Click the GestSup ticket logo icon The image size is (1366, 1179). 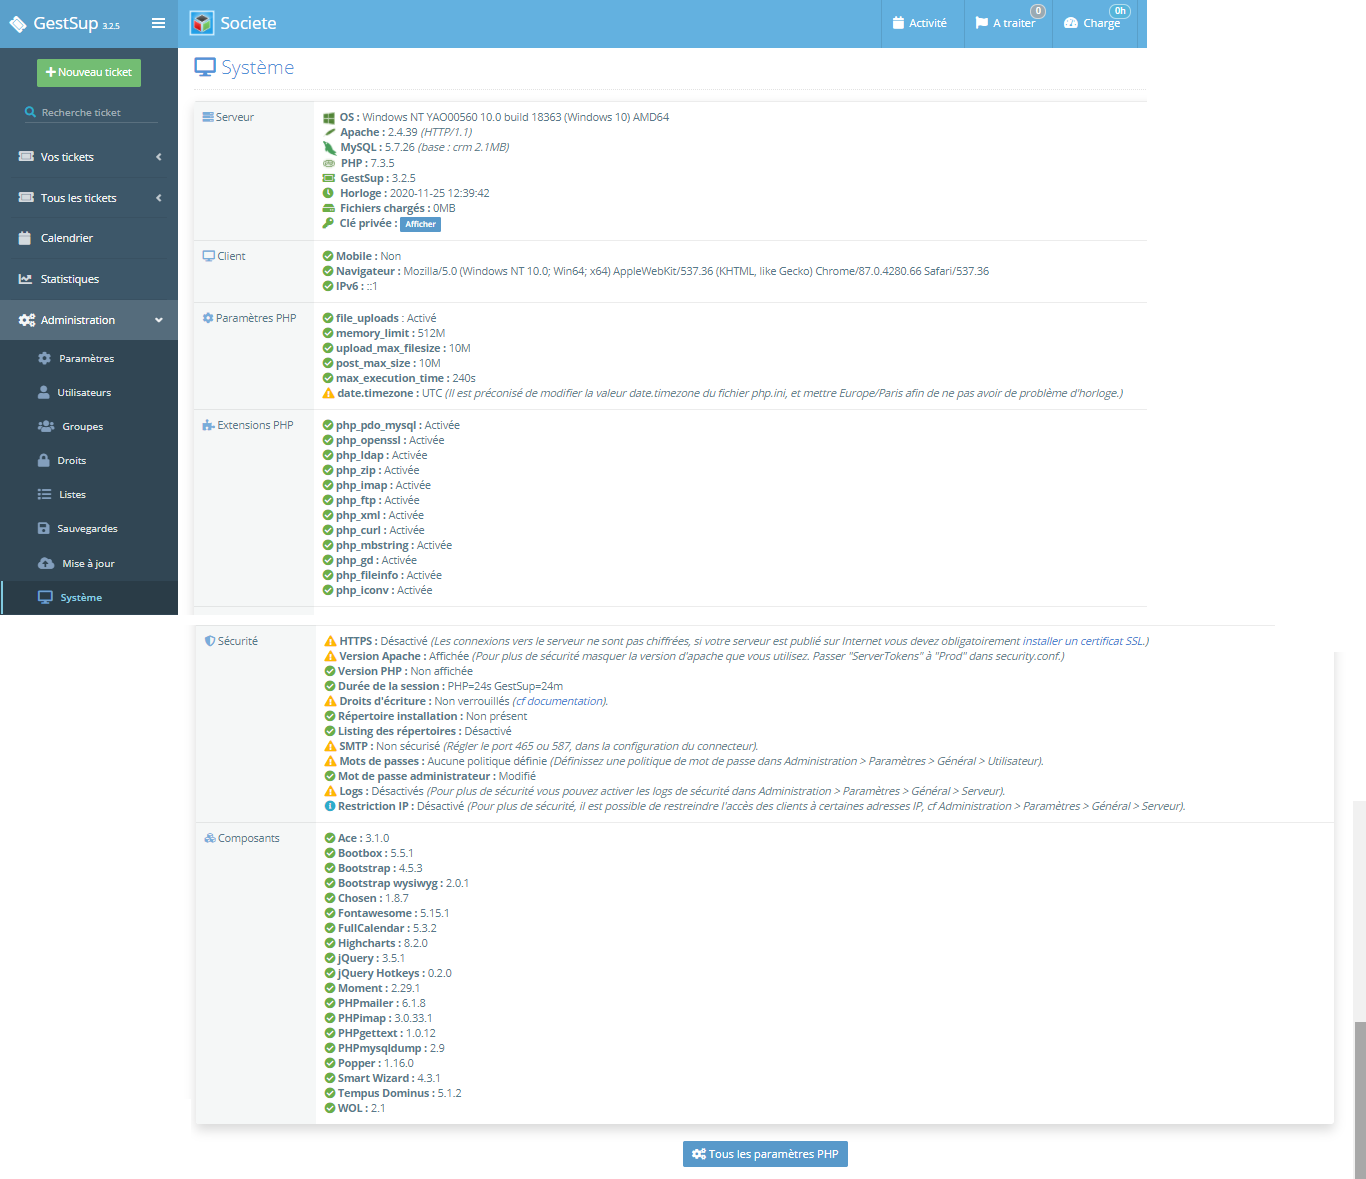point(17,24)
